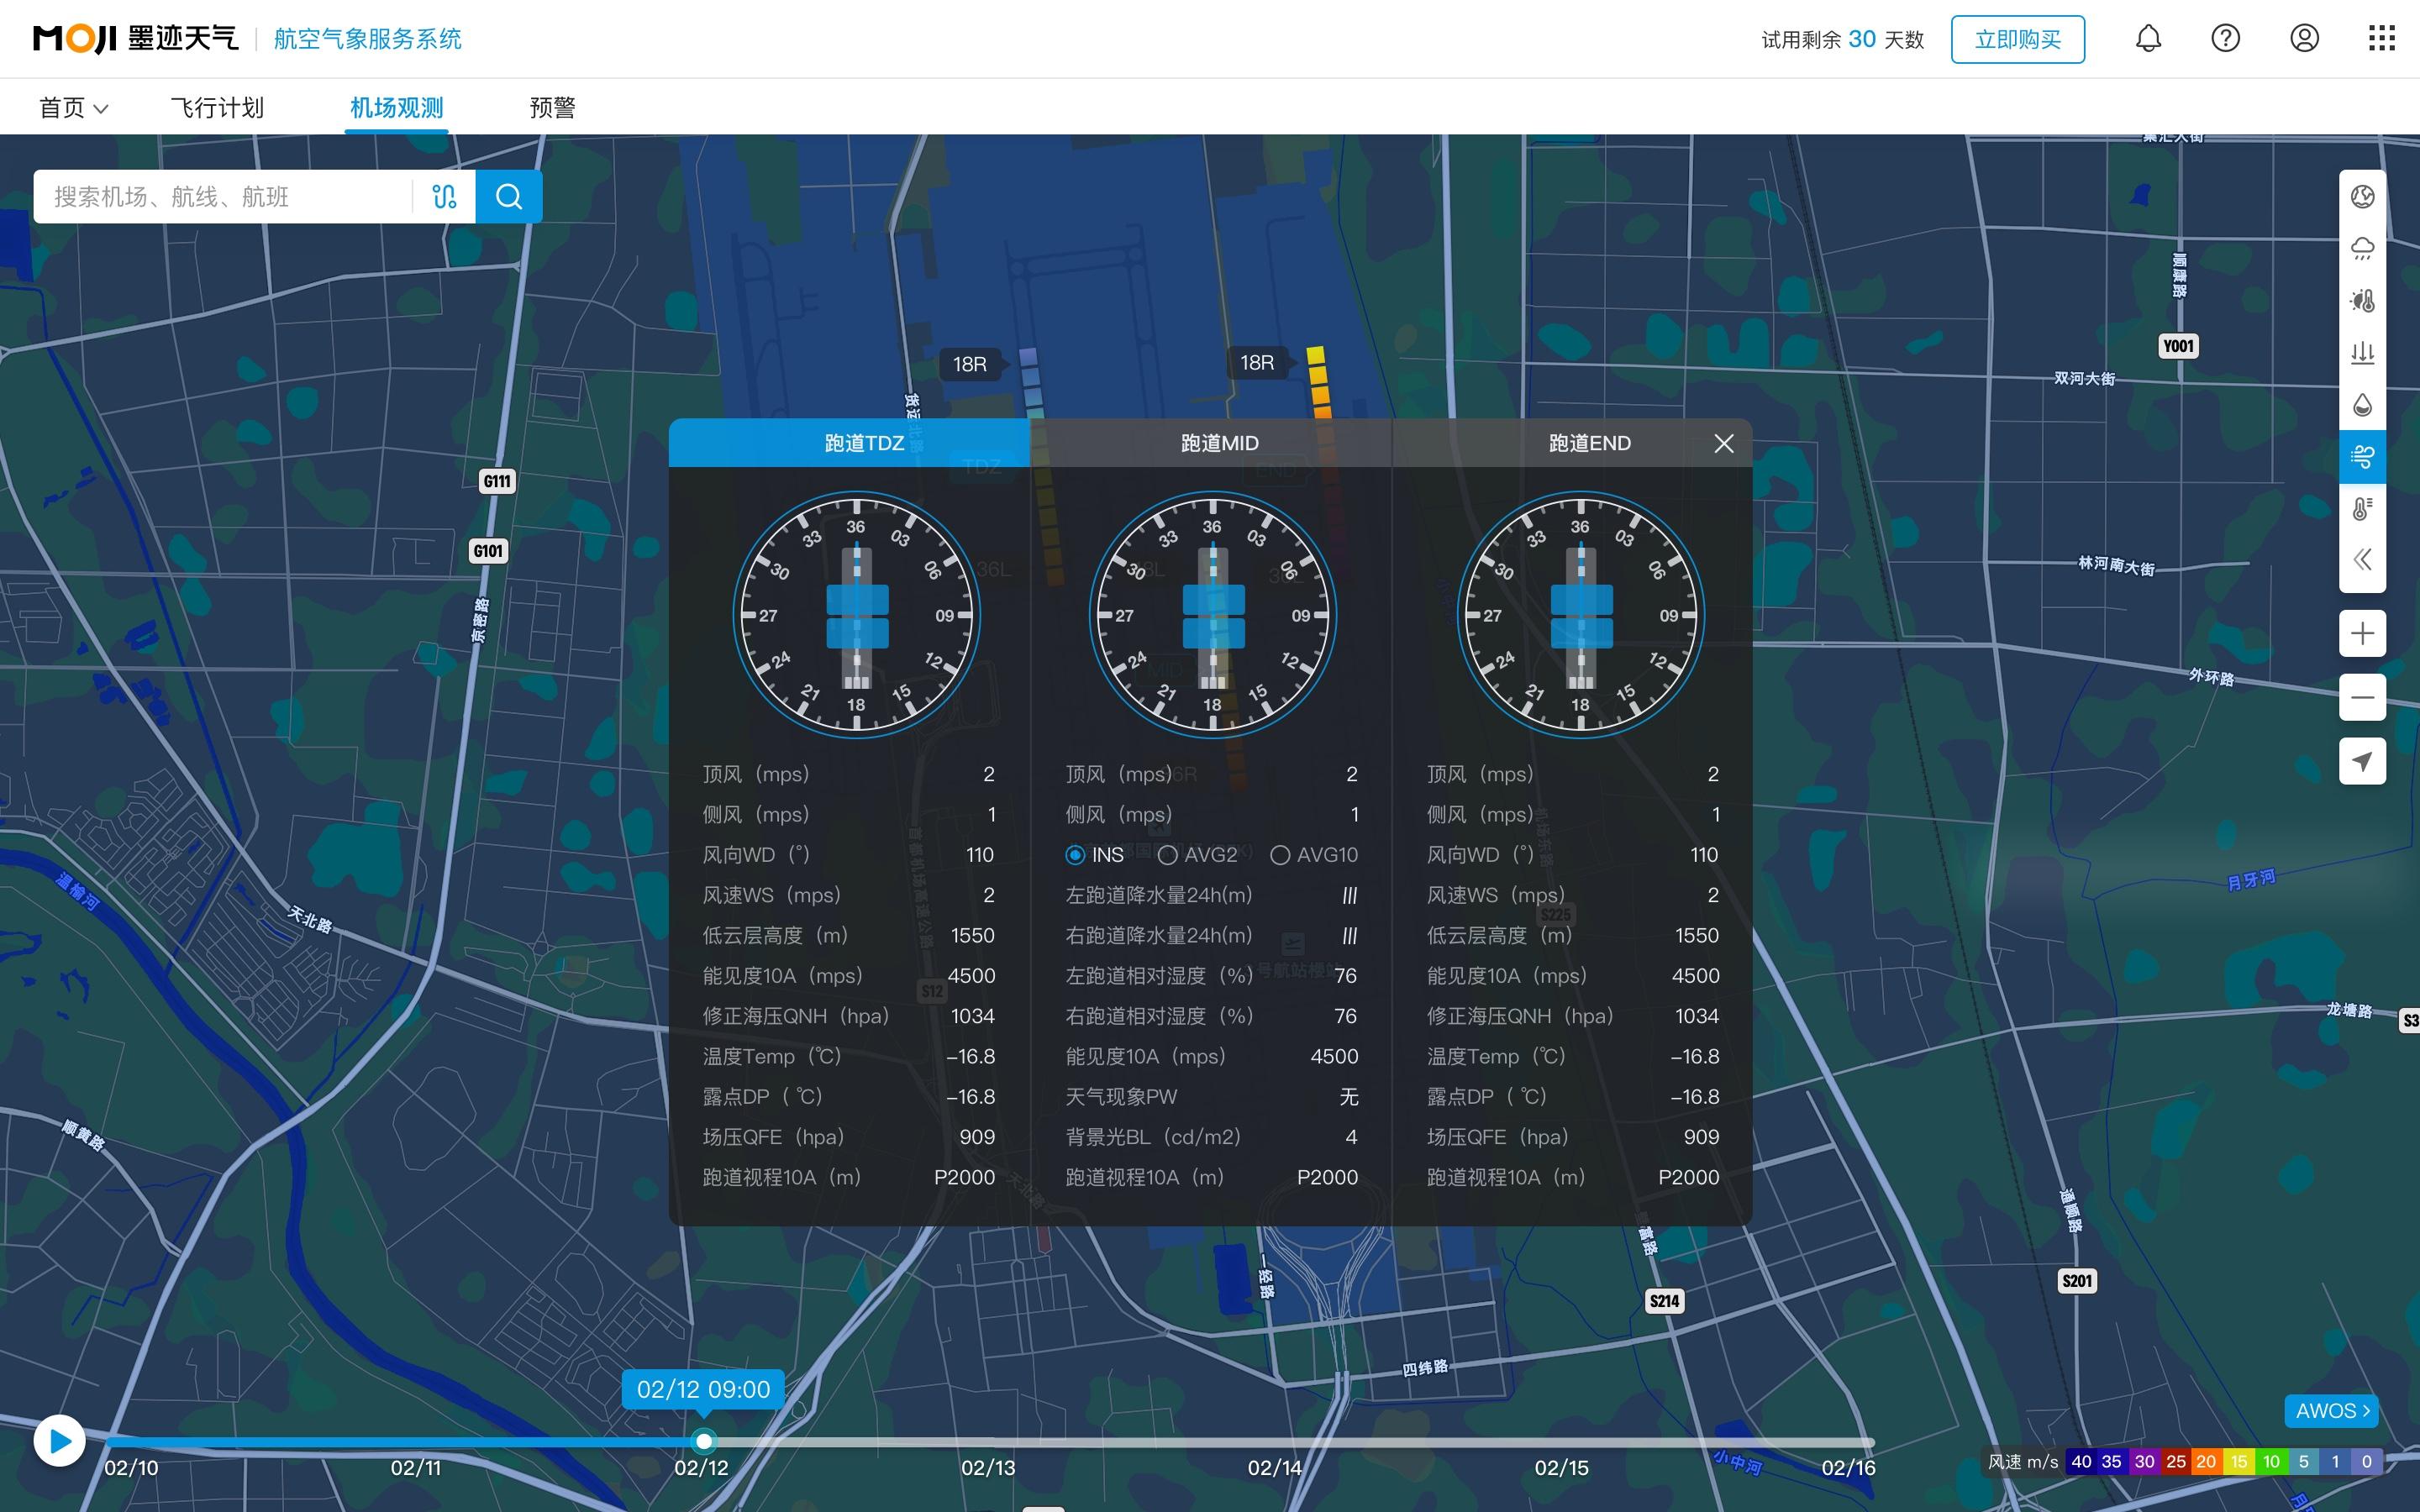Click the 立即购买 button
The width and height of the screenshot is (2420, 1512).
(2017, 39)
